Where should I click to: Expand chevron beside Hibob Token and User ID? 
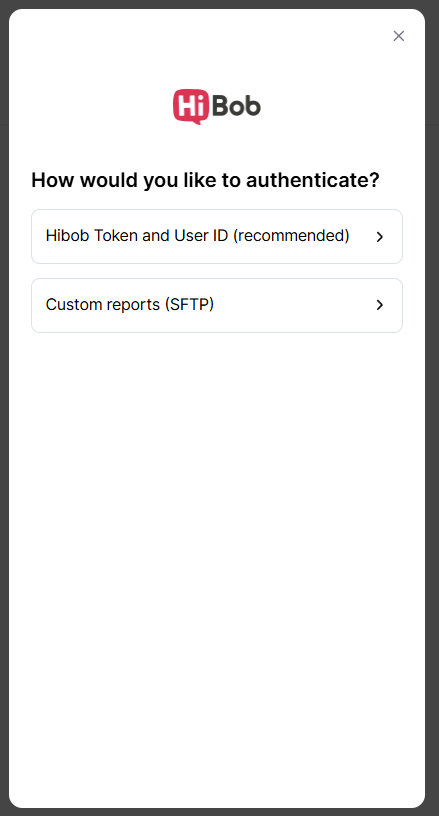[380, 237]
